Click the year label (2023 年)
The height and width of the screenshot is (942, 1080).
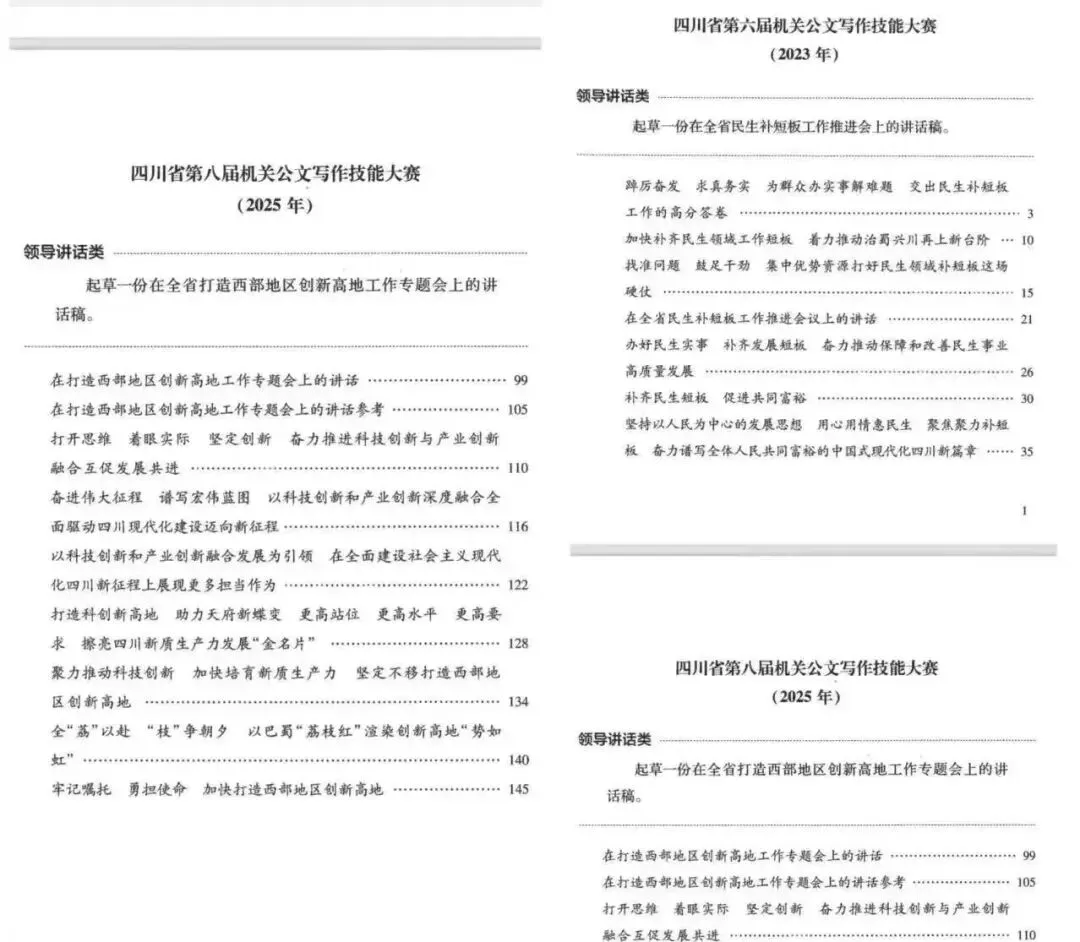point(804,54)
